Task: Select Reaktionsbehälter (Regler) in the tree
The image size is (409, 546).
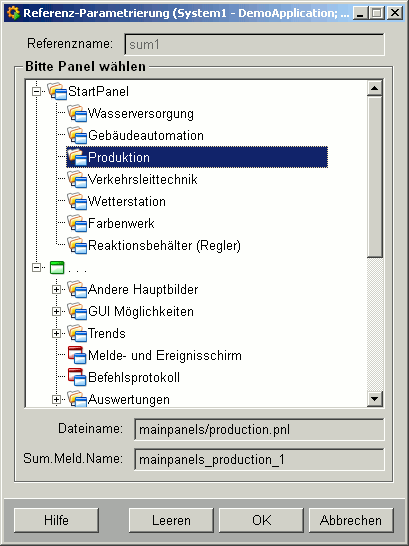Action: (164, 245)
